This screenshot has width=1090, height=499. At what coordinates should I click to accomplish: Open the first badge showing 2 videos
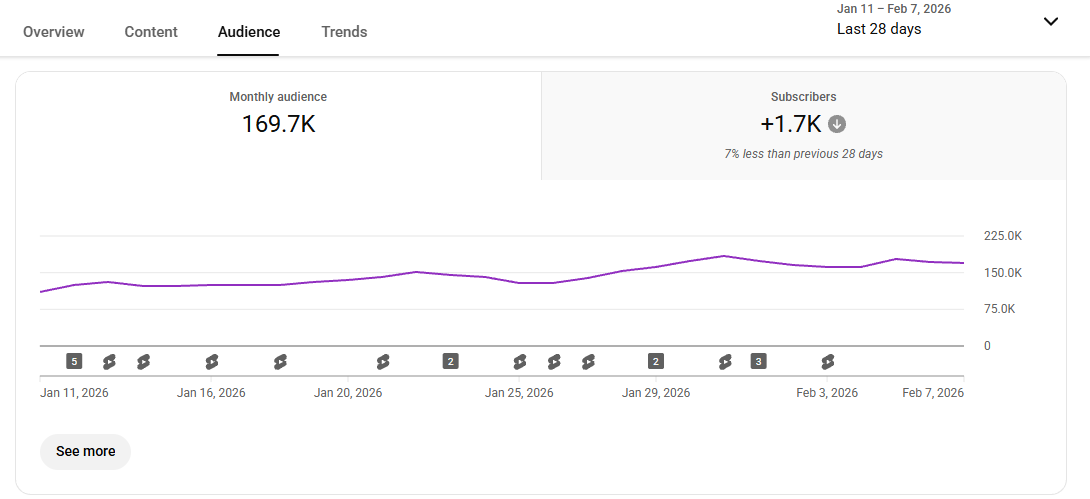451,361
